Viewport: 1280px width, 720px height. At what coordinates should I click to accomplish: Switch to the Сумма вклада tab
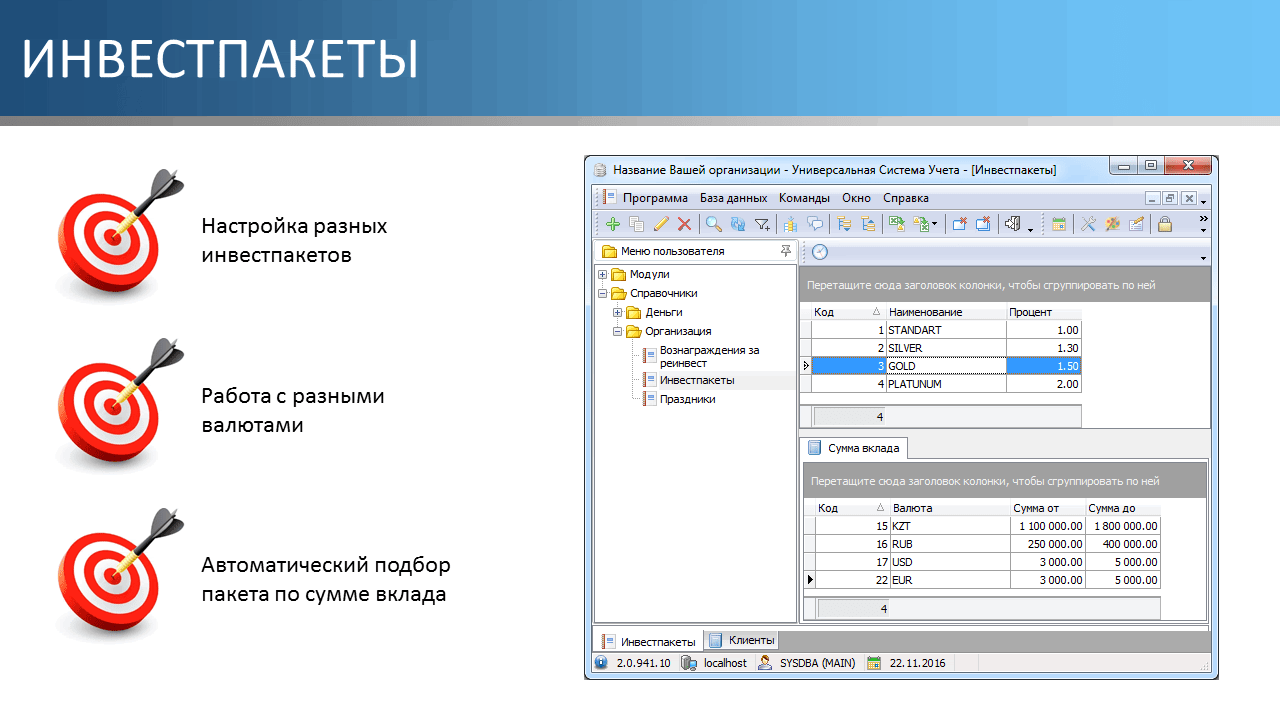[x=854, y=448]
